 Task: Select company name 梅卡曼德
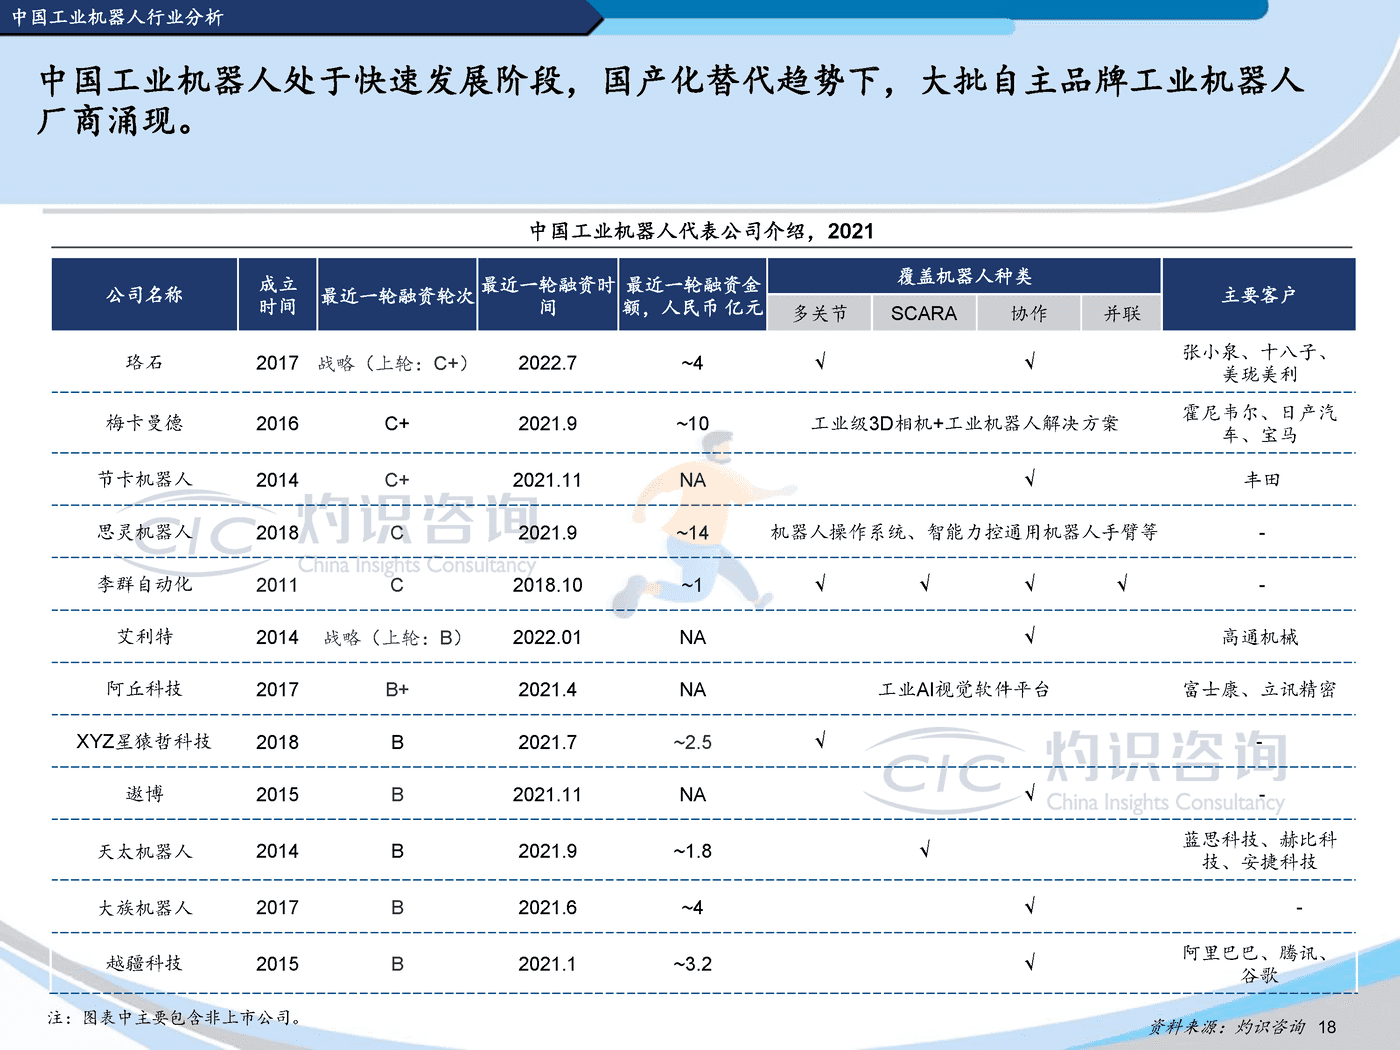point(145,423)
